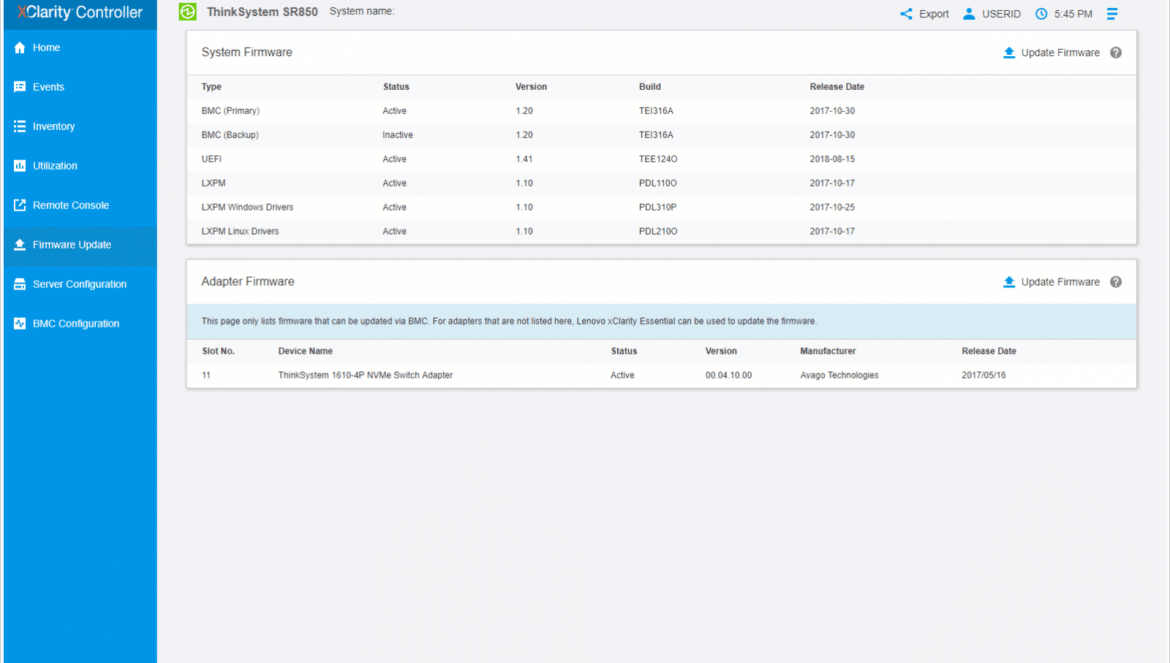Click the Utilization chart icon
1170x663 pixels.
click(x=19, y=166)
